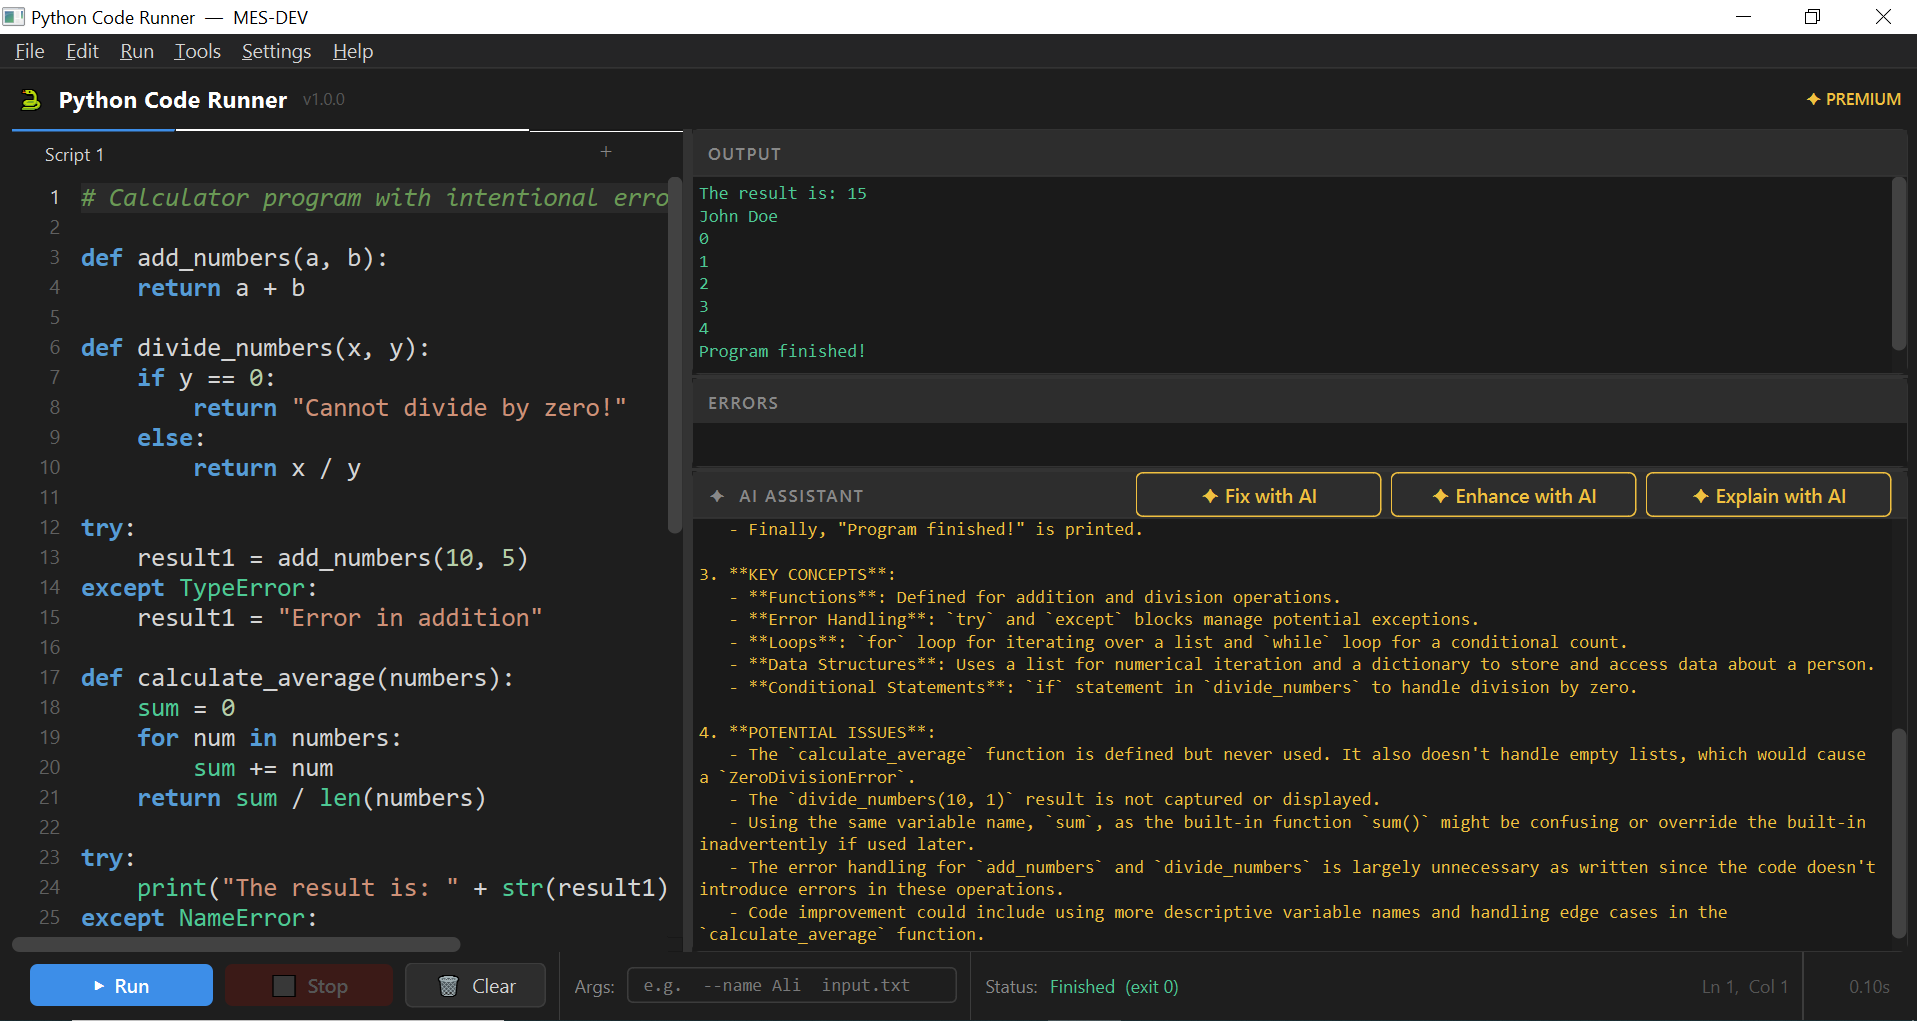Add a new script tab with plus icon
1917x1021 pixels.
pyautogui.click(x=605, y=152)
